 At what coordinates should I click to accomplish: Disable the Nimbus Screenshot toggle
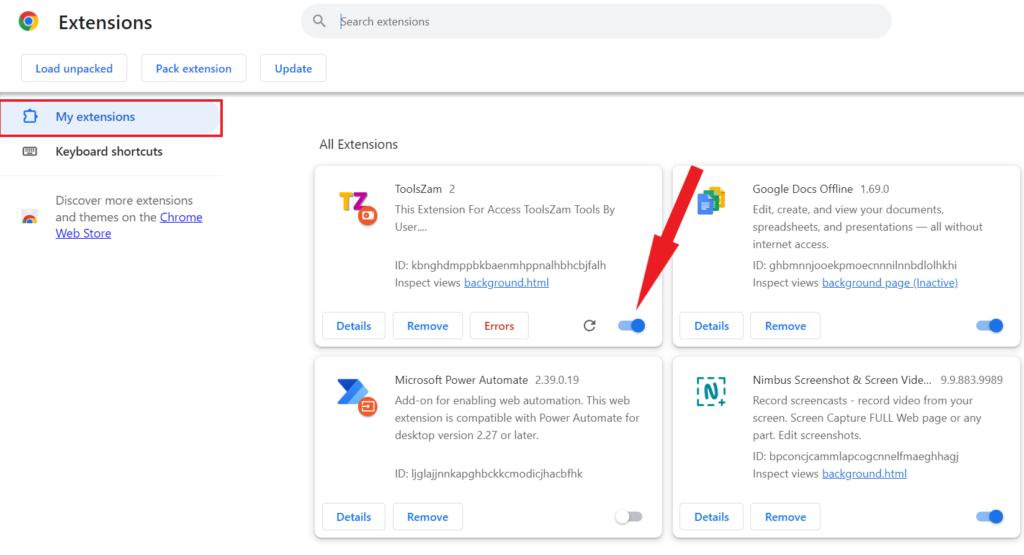[989, 516]
